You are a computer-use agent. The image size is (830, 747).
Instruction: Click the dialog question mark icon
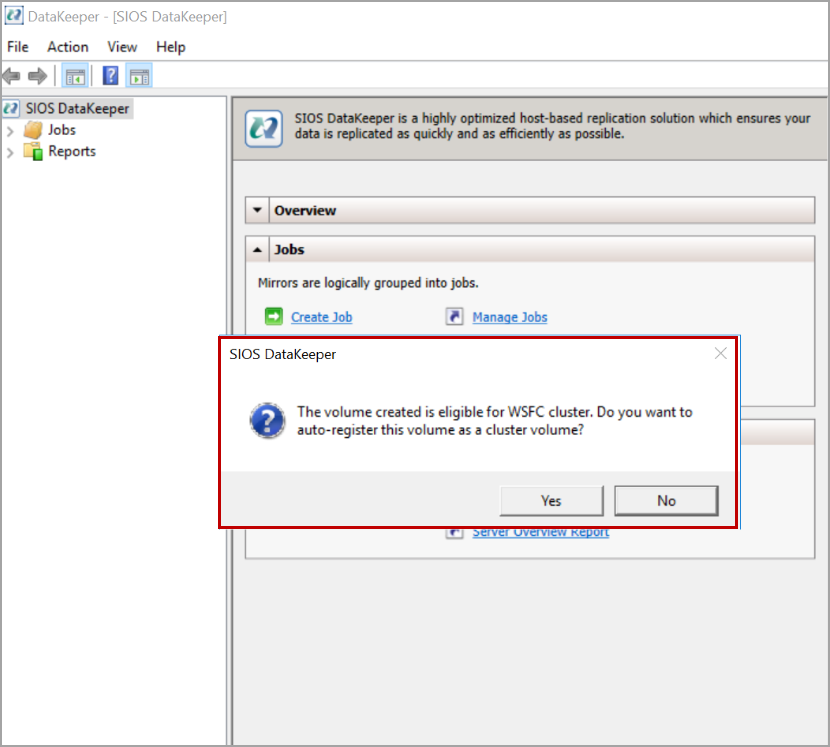(x=267, y=421)
